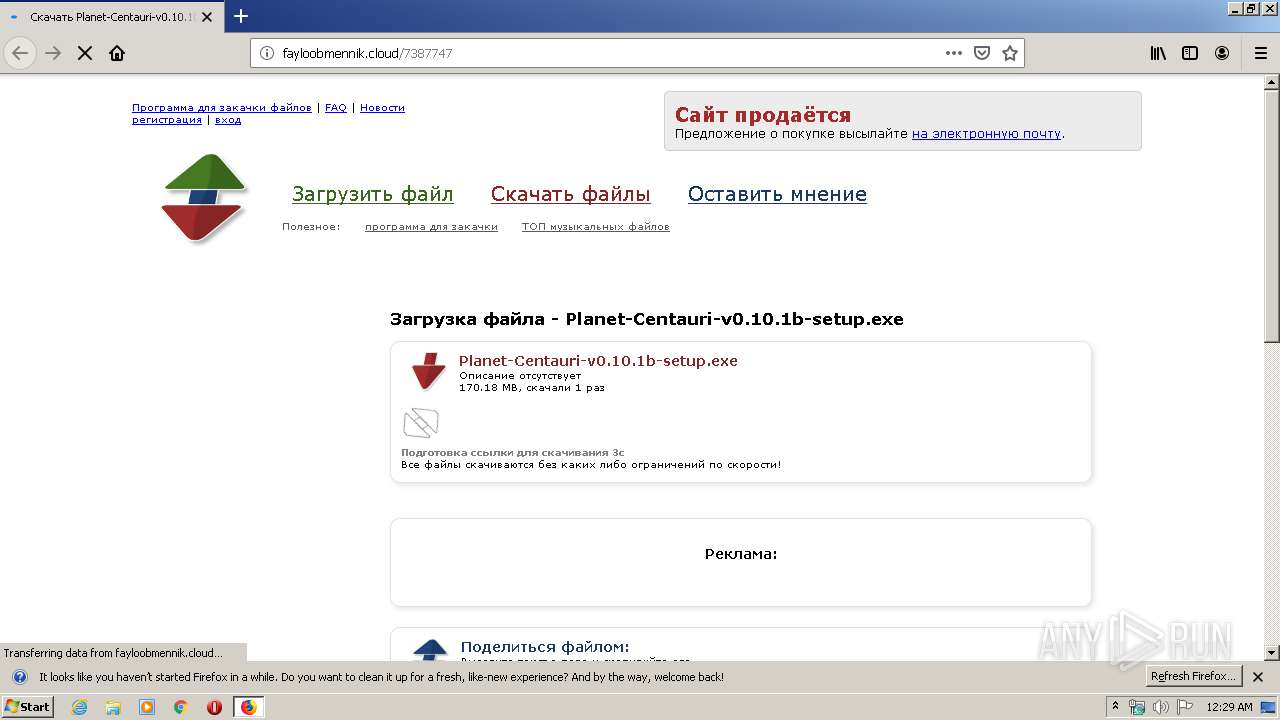Click the Forward arrow button
Image resolution: width=1280 pixels, height=720 pixels.
53,53
